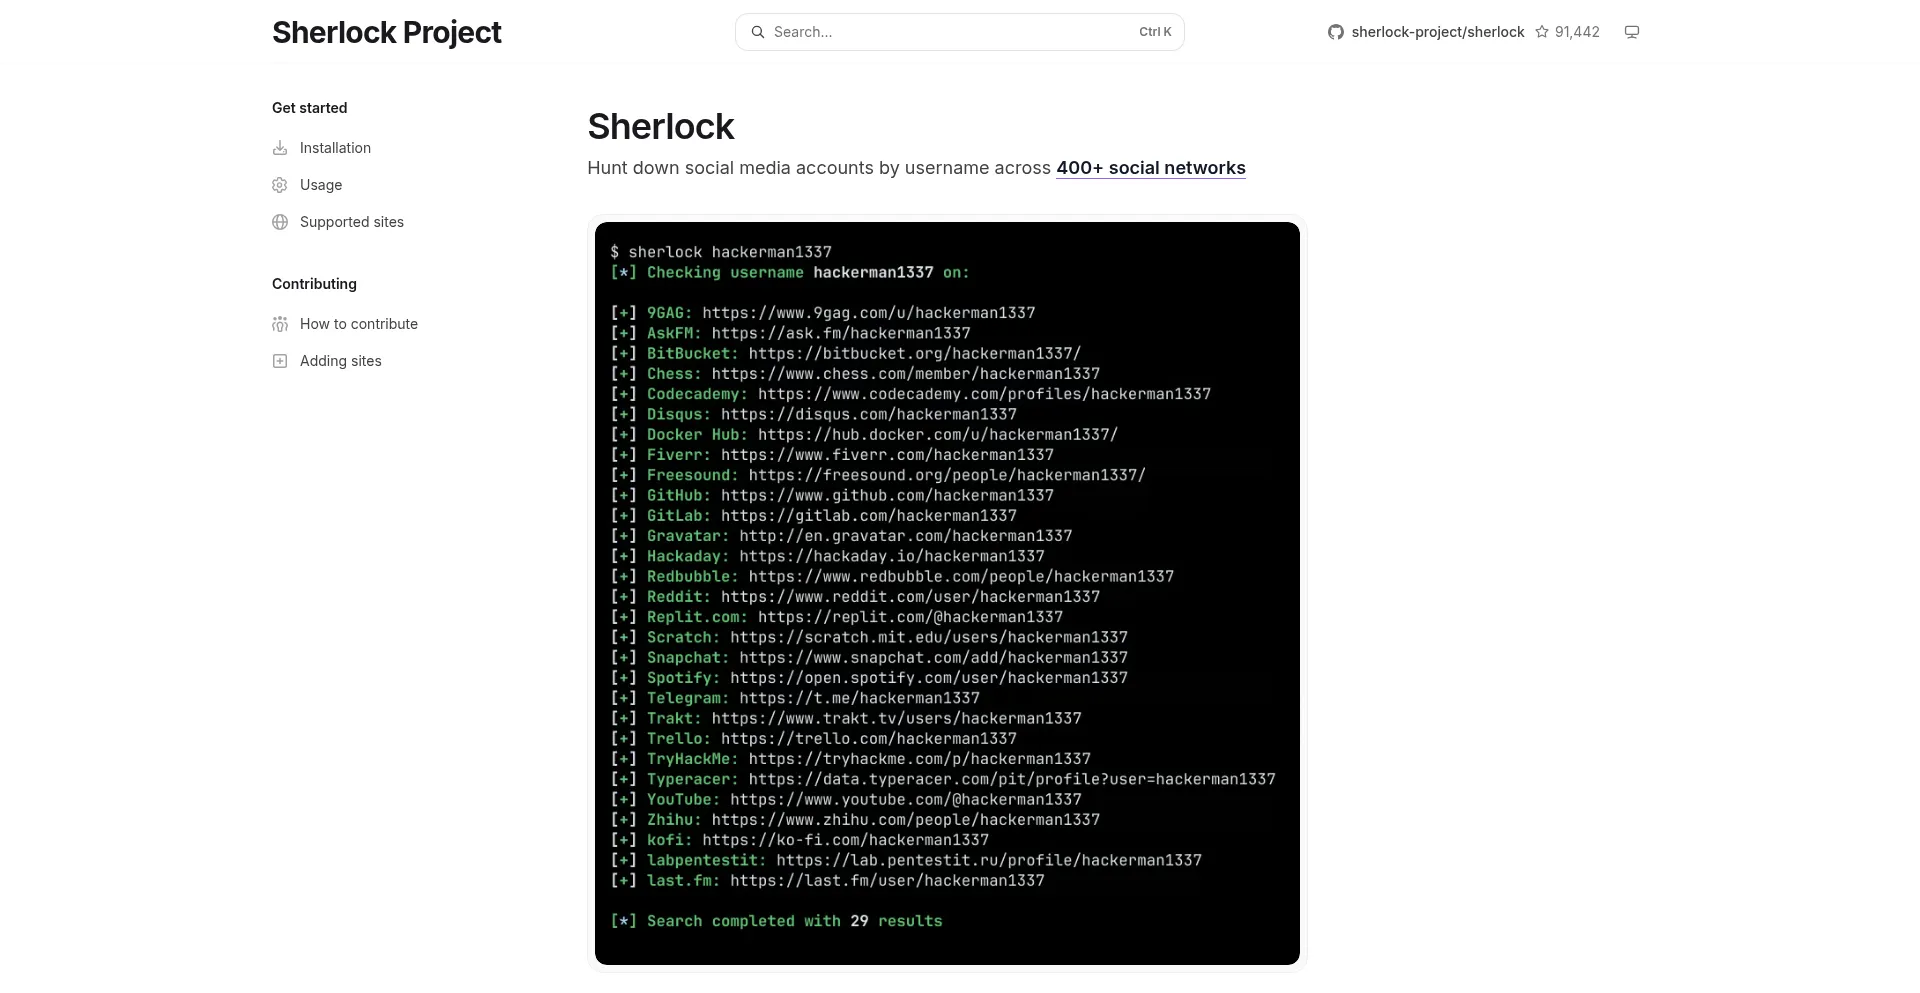Click the BitBucket result line

coord(846,353)
